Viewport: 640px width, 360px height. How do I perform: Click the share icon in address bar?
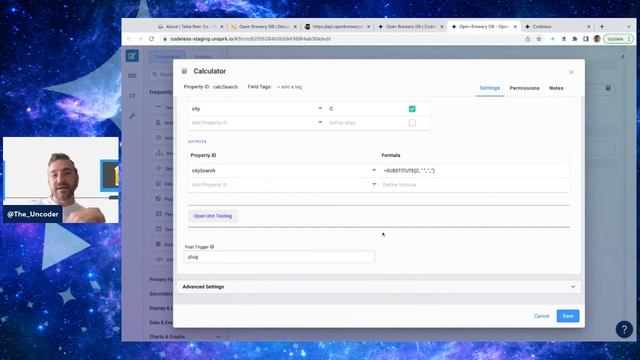(x=527, y=39)
